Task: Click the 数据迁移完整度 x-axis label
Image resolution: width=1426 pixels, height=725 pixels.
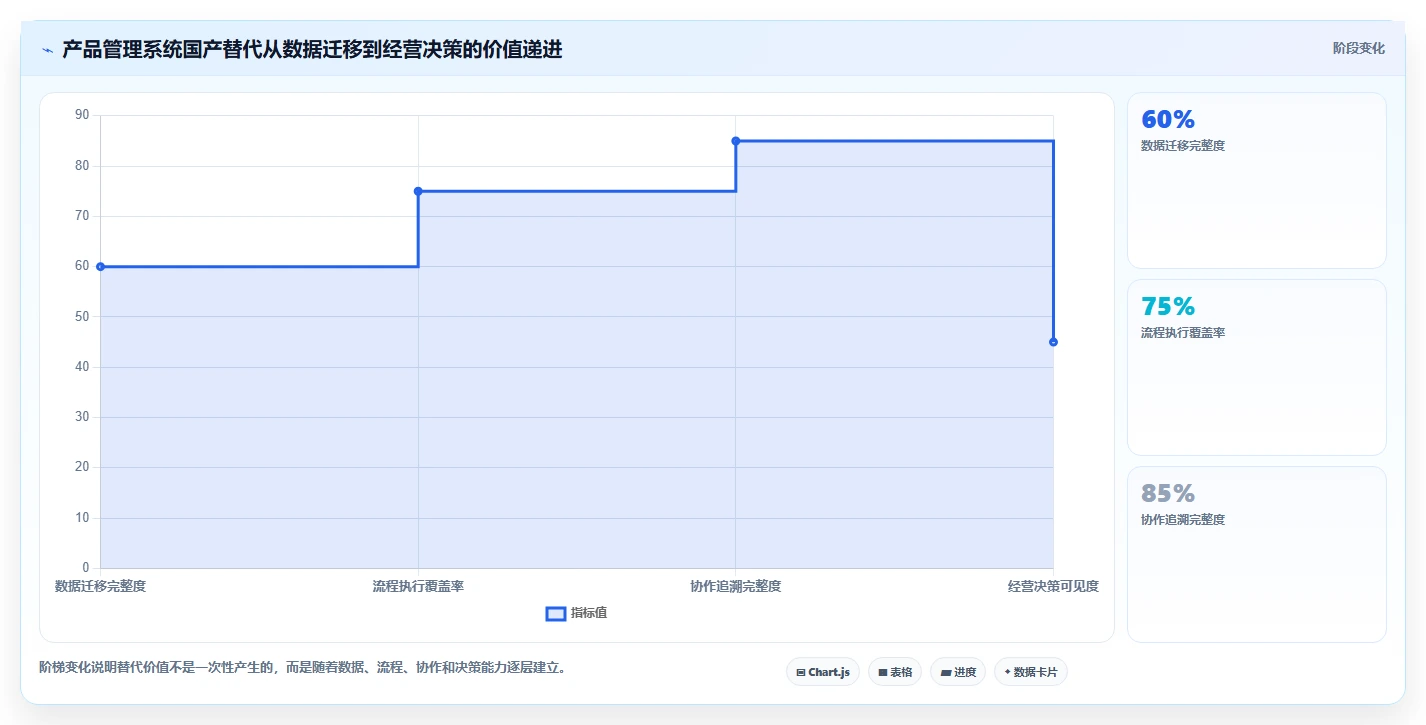Action: [100, 586]
